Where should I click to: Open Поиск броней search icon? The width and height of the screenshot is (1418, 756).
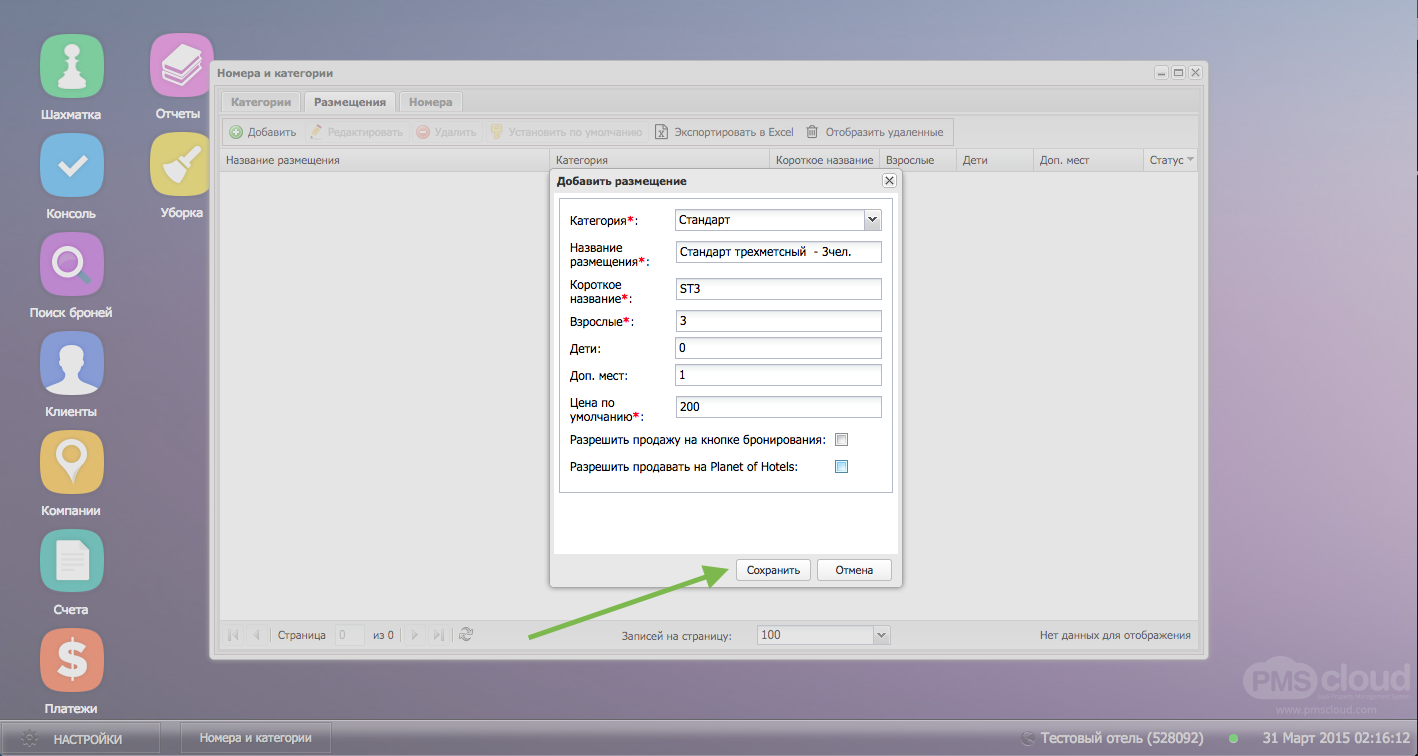point(71,265)
